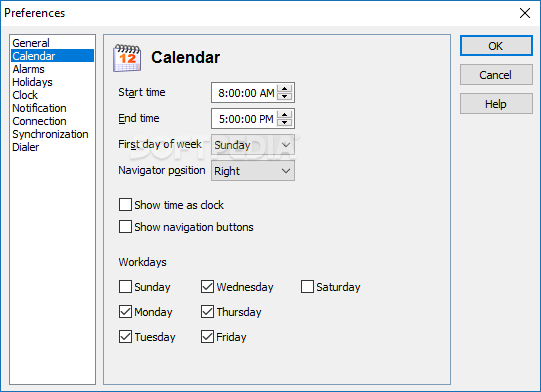Expand Navigator position dropdown

253,171
